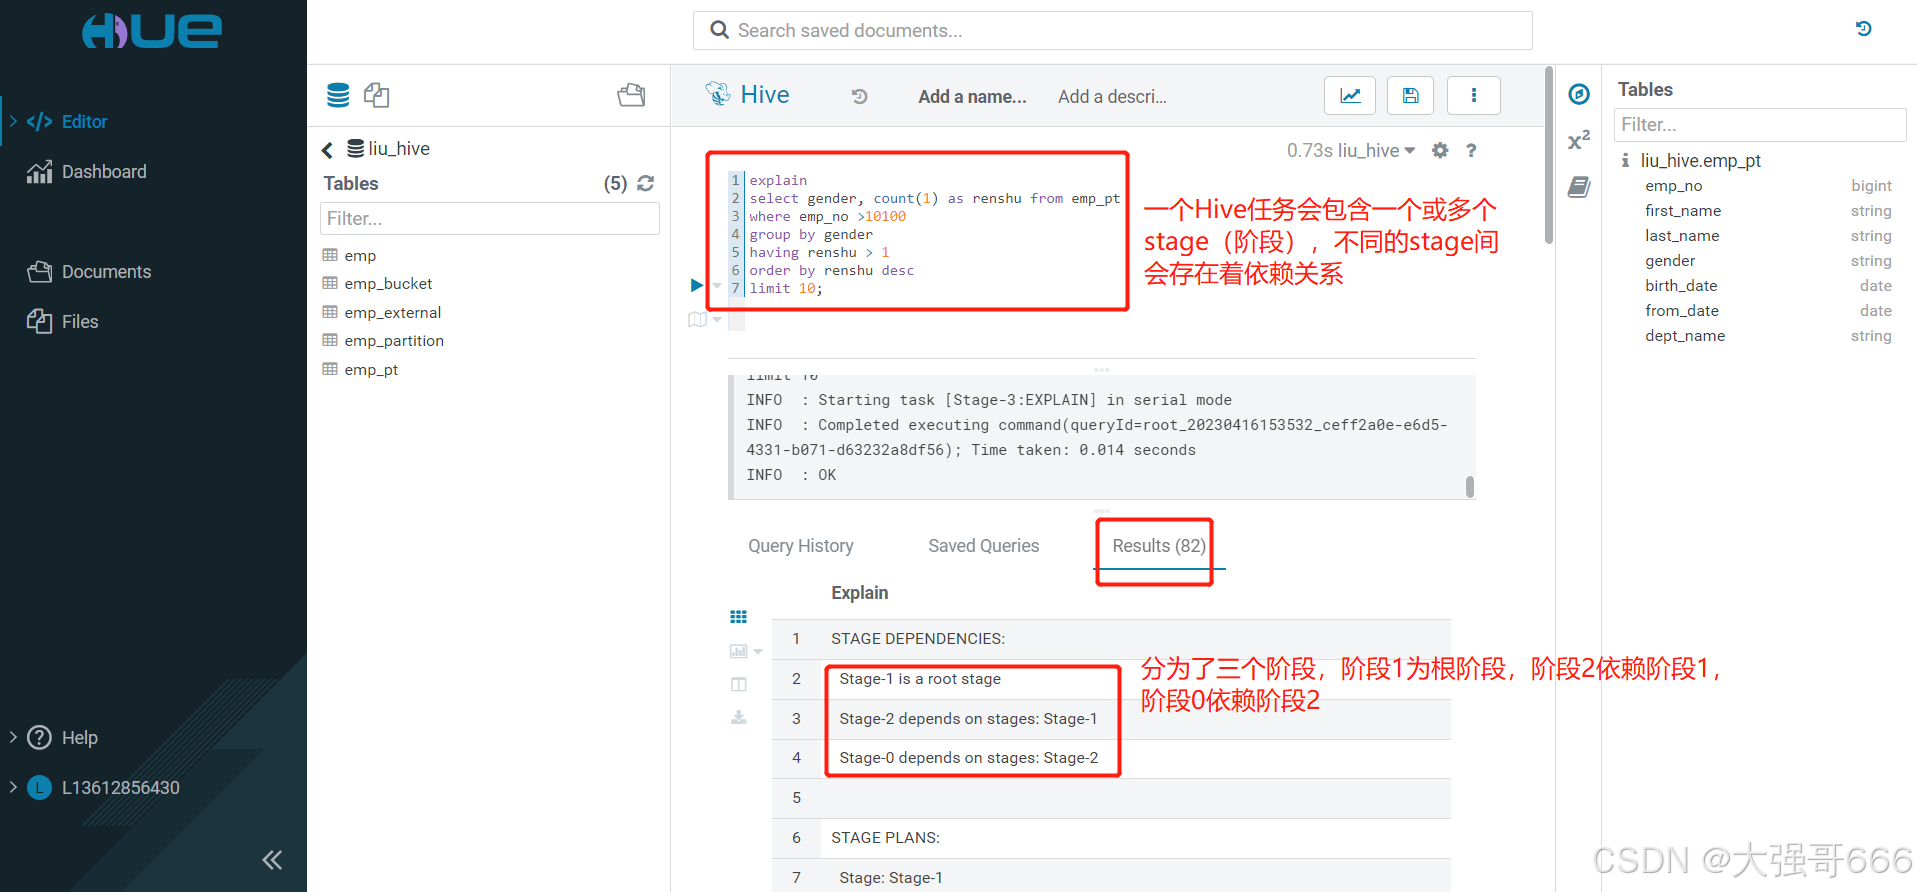Screen dimensions: 1917x892
Task: Collapse the left sidebar with double chevron
Action: [x=272, y=860]
